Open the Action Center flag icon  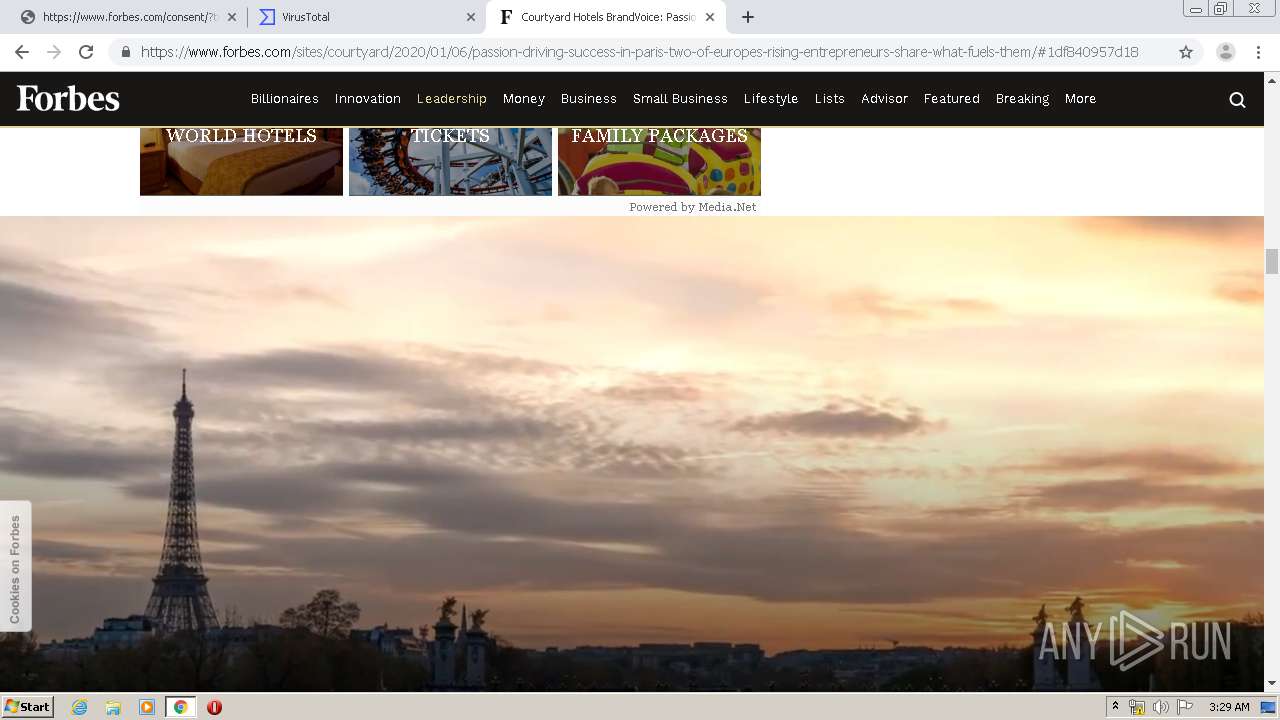click(x=1185, y=707)
